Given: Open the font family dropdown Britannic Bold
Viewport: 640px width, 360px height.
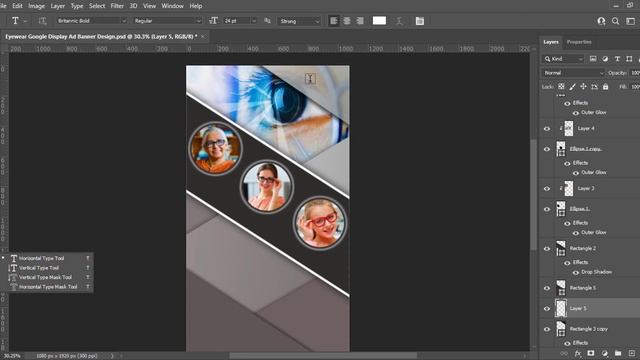Looking at the screenshot, I should [91, 21].
